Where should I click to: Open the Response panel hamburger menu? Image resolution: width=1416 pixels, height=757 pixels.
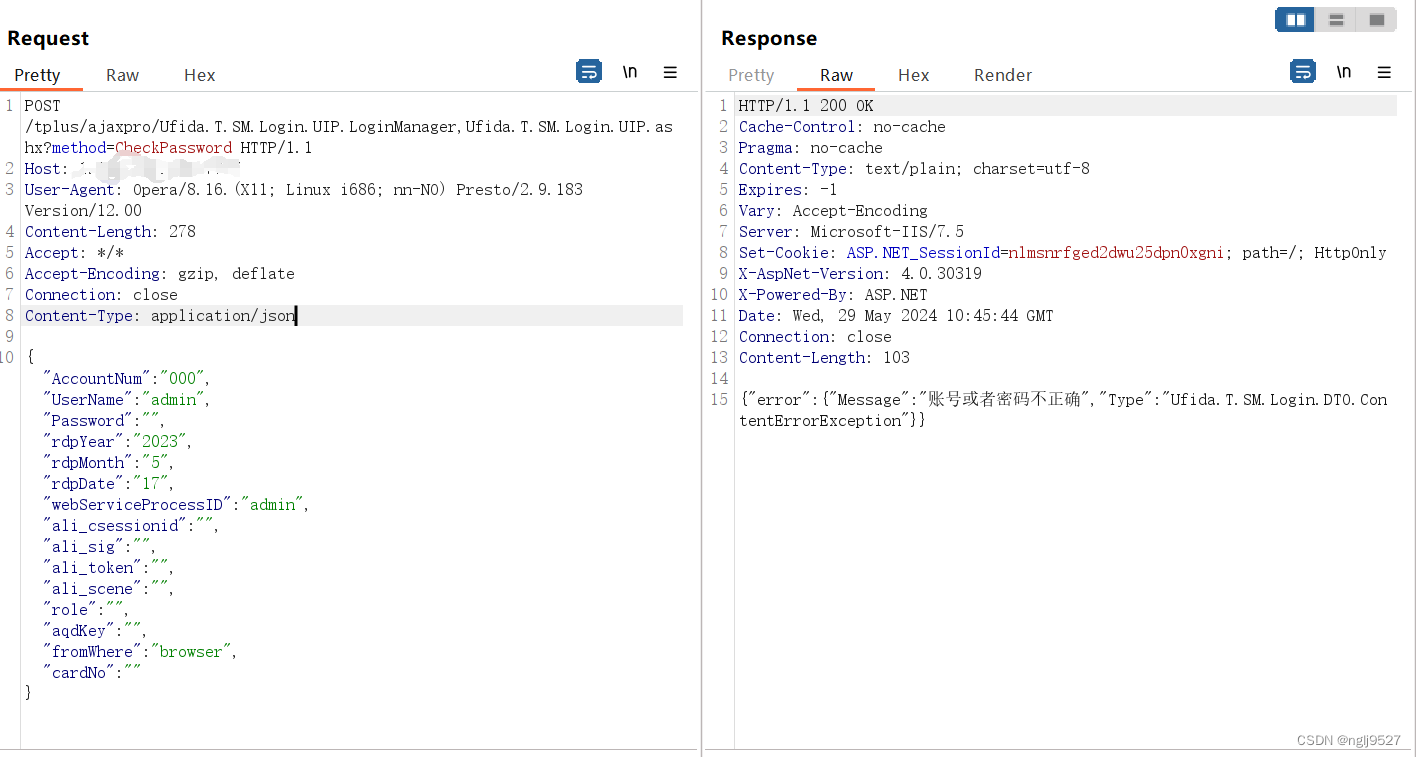1384,72
